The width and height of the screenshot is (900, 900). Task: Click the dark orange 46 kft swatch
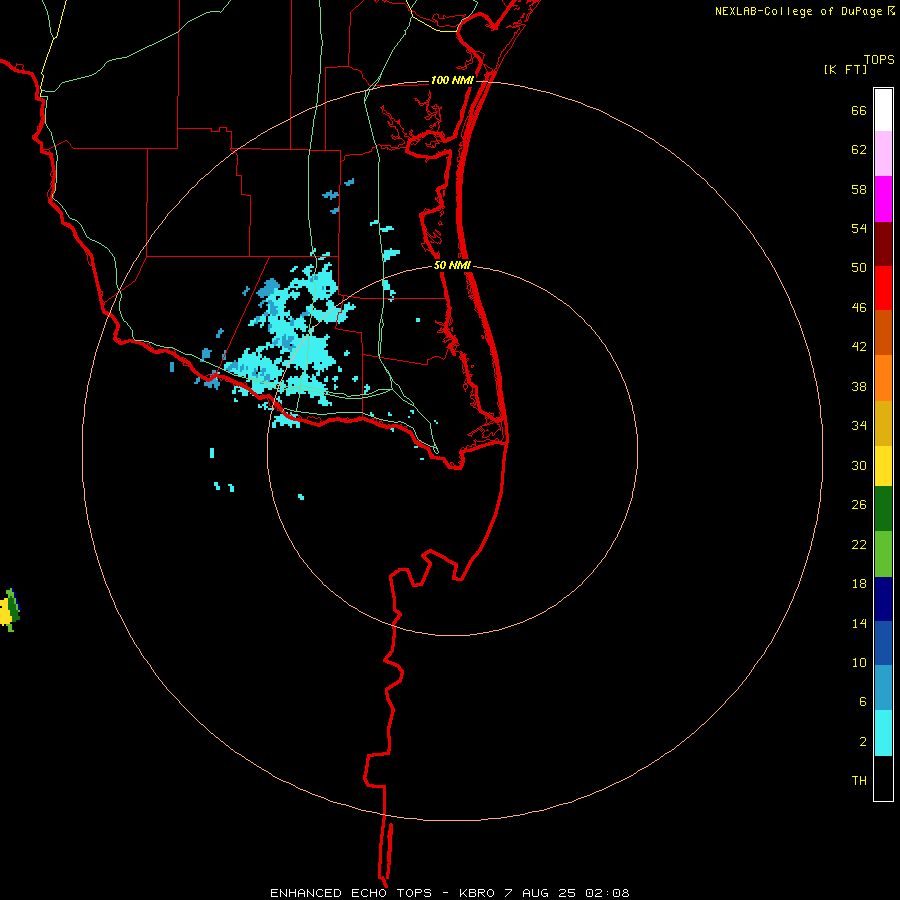click(x=883, y=332)
